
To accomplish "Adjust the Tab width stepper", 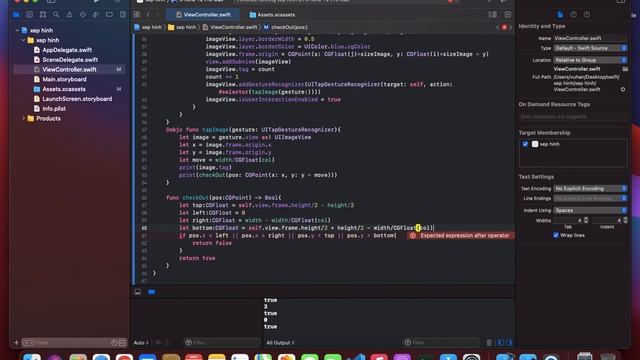I will (586, 220).
